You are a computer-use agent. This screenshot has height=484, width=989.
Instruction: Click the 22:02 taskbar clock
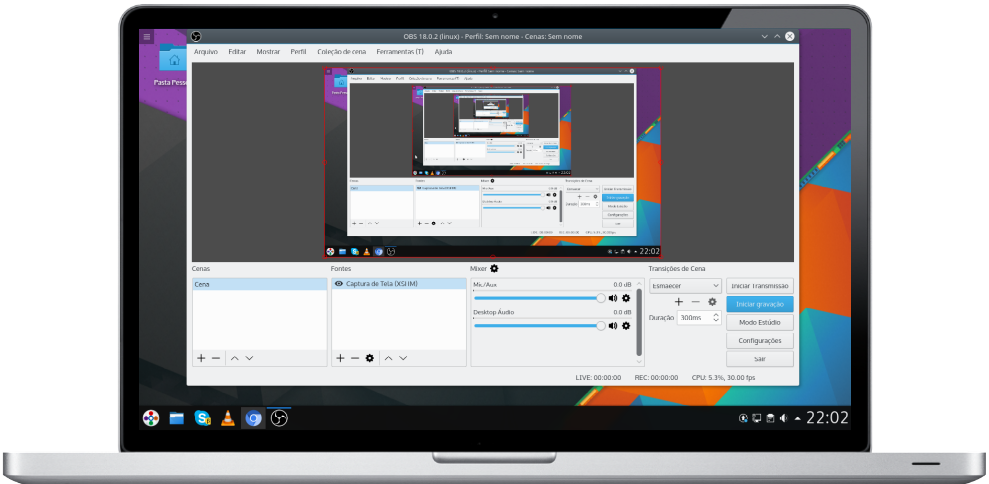828,418
